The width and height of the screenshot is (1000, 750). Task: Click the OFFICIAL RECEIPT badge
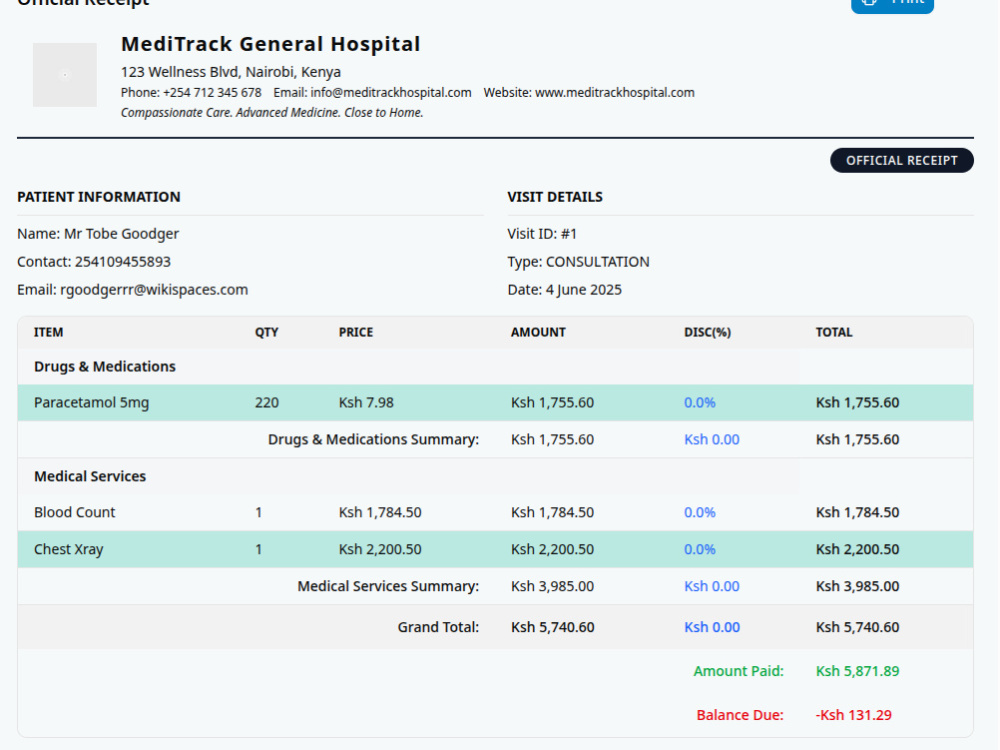(902, 161)
